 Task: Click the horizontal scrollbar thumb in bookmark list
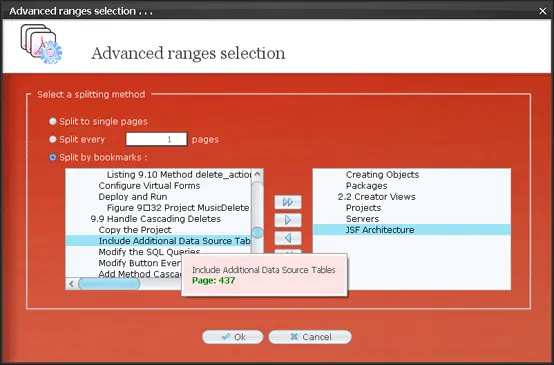click(109, 284)
